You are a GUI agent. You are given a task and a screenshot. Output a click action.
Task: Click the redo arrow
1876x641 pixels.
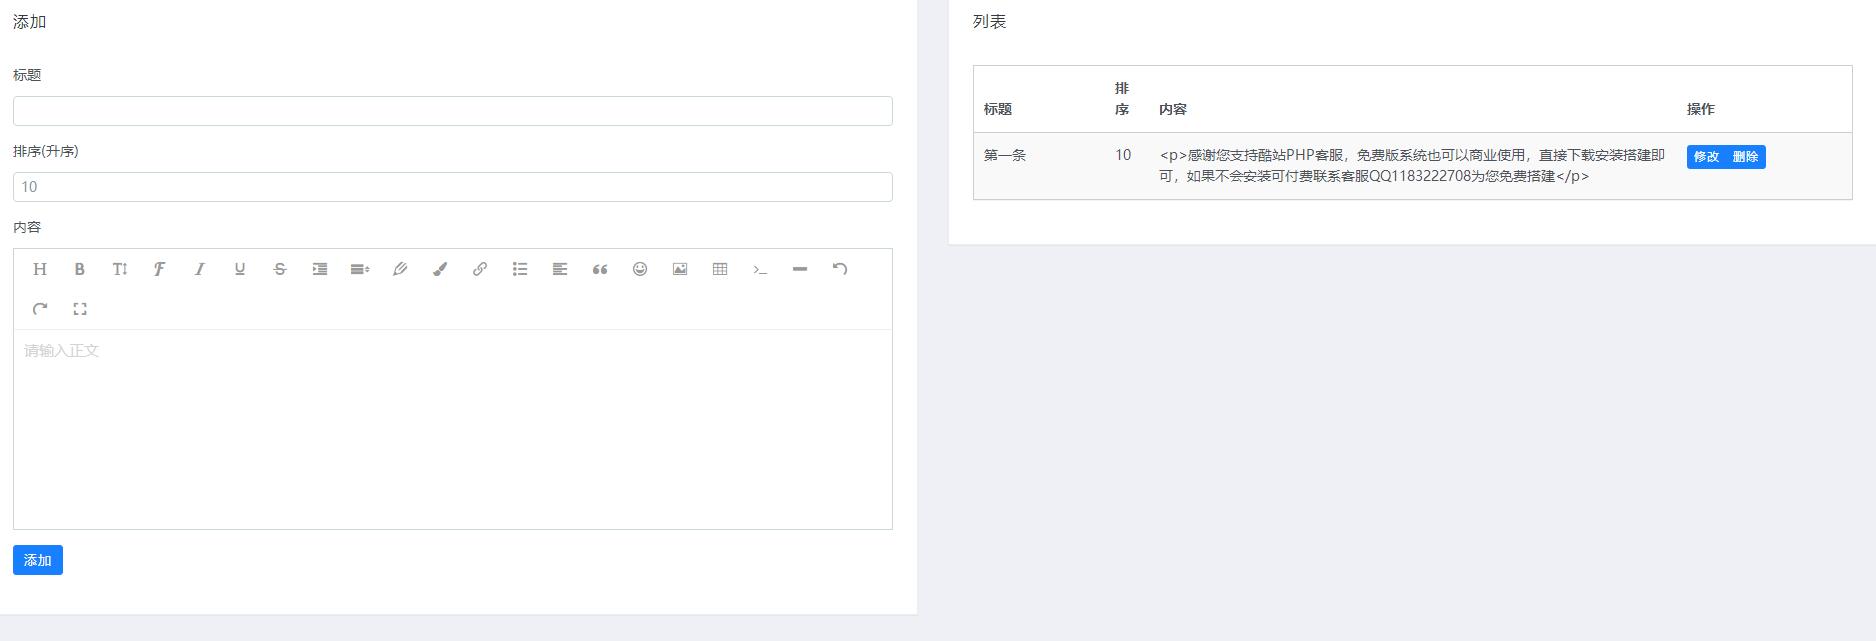(x=40, y=309)
